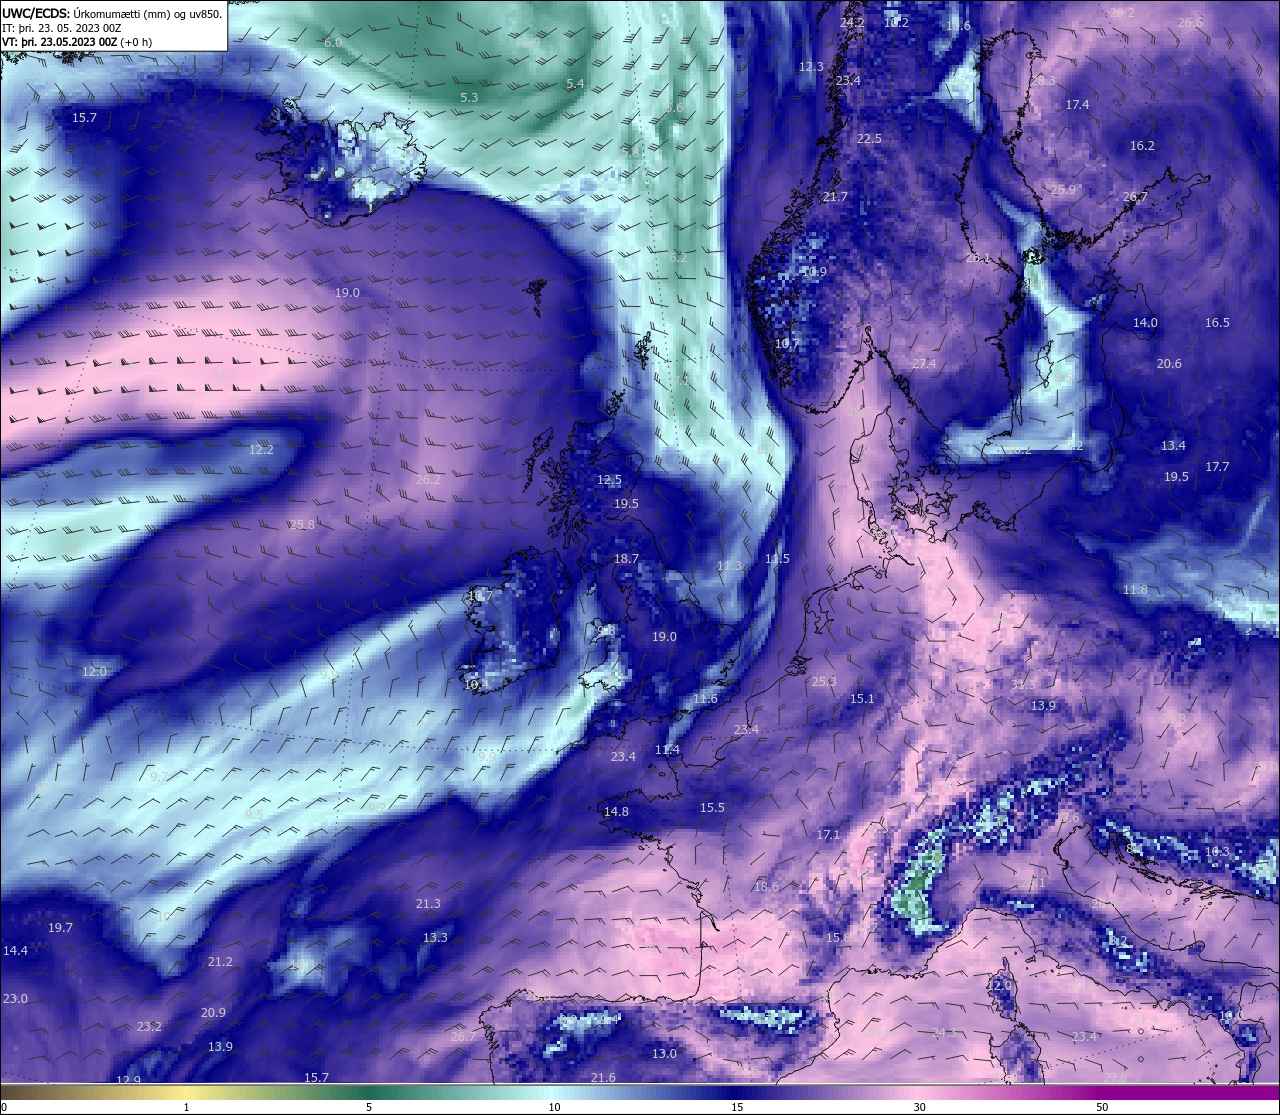
Task: Select the '17.4' map value
Action: click(1077, 105)
